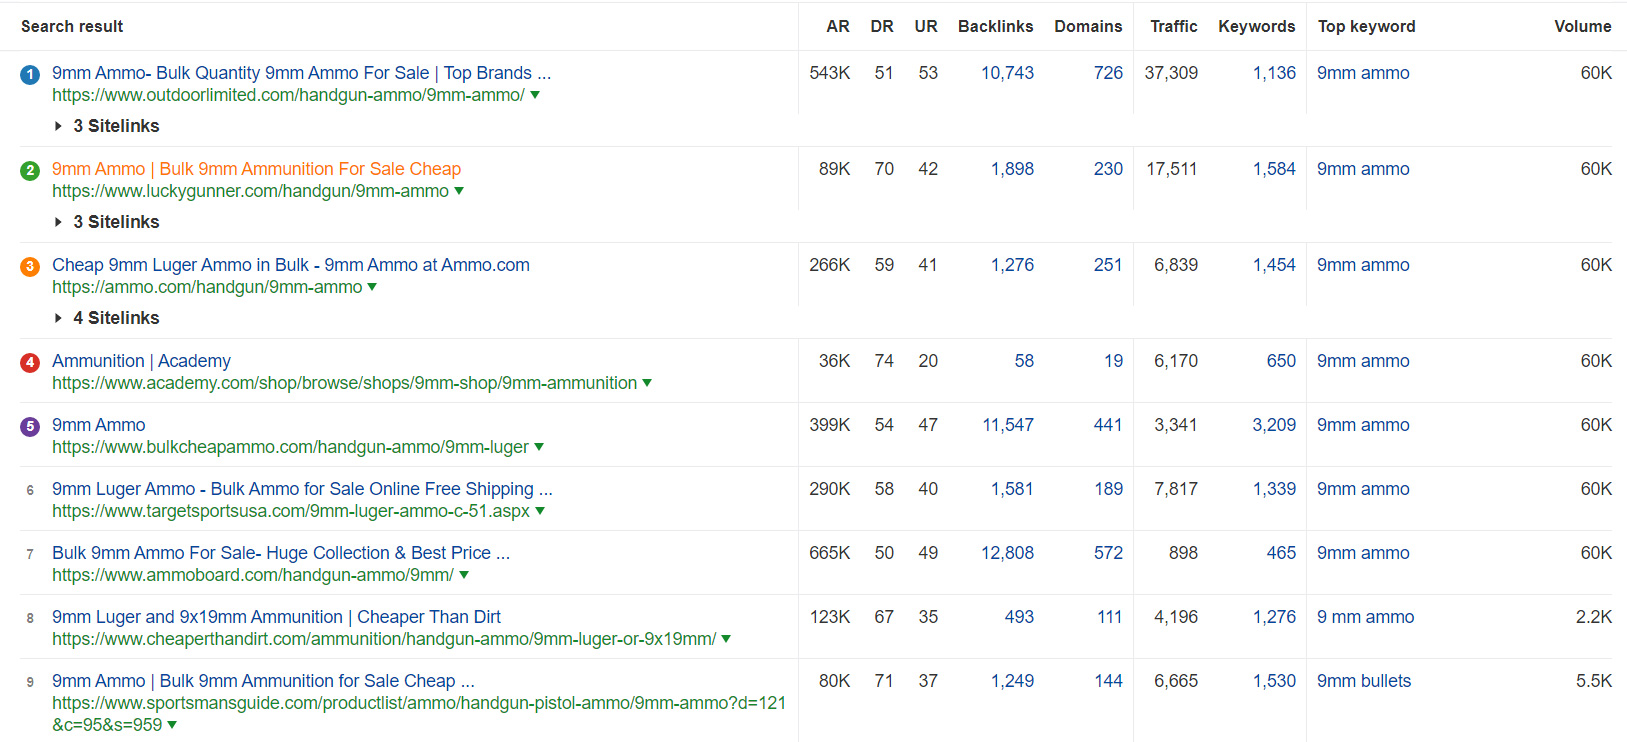Click the purple position 5 badge
This screenshot has height=742, width=1627.
click(30, 426)
